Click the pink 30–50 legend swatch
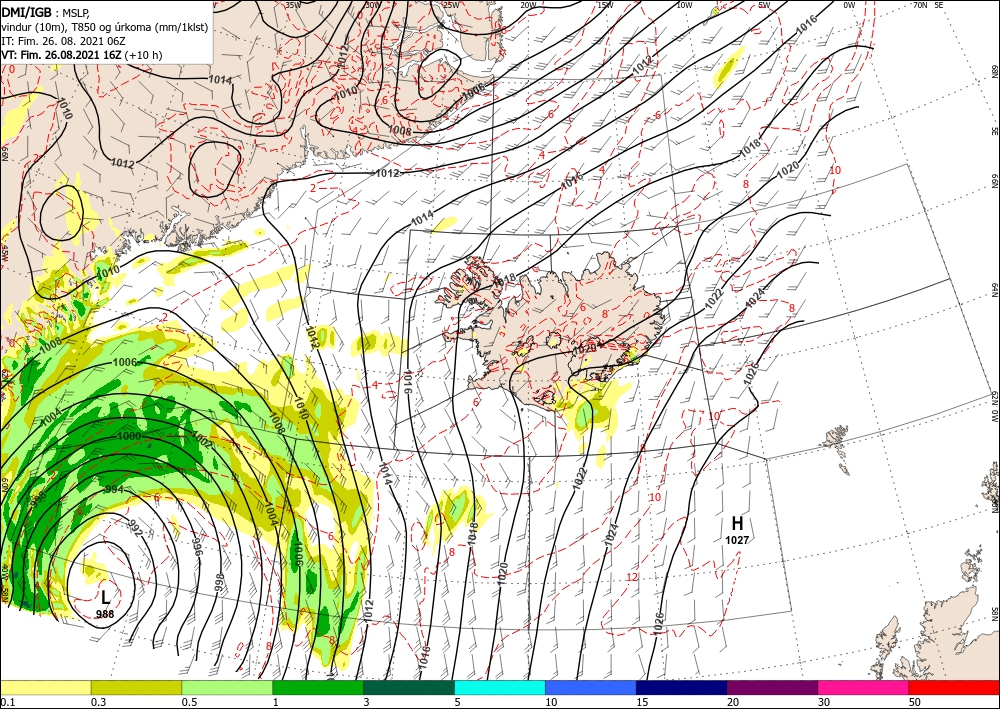 pos(864,687)
